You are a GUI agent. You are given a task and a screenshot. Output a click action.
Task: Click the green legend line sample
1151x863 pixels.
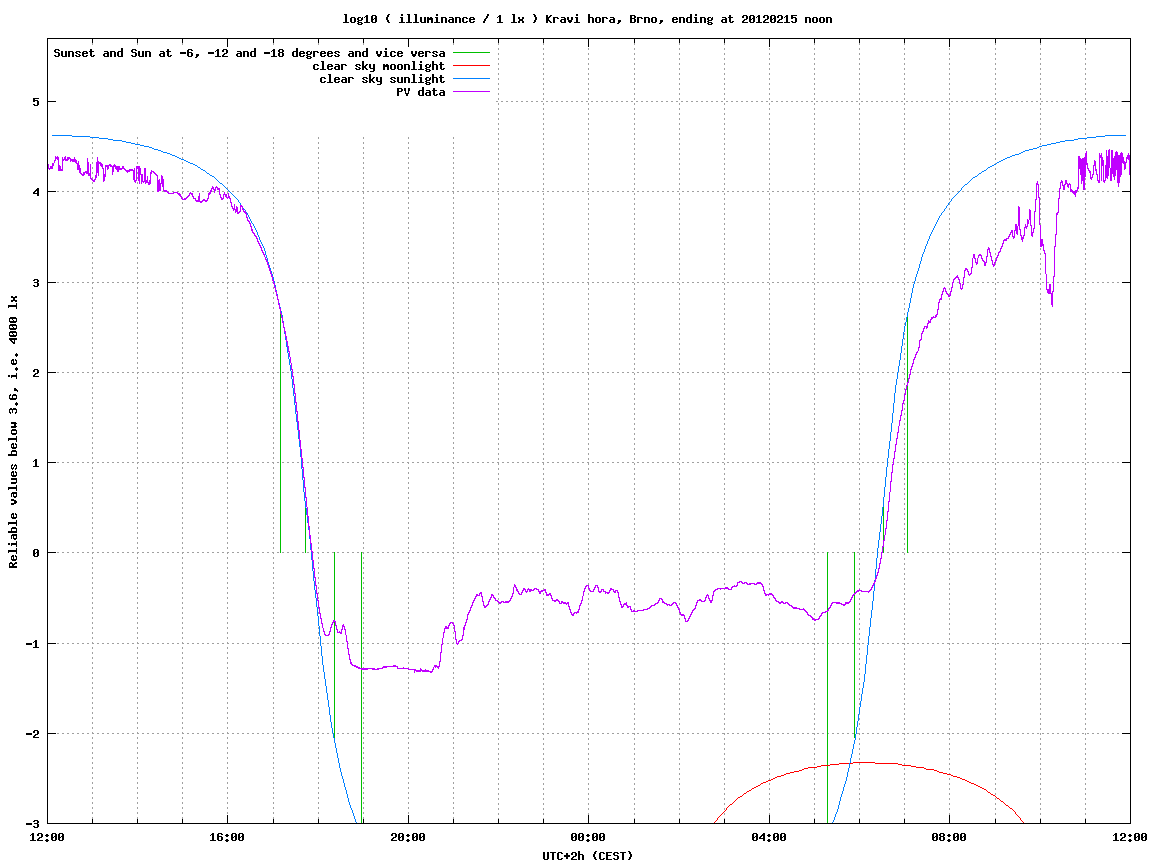pos(471,53)
